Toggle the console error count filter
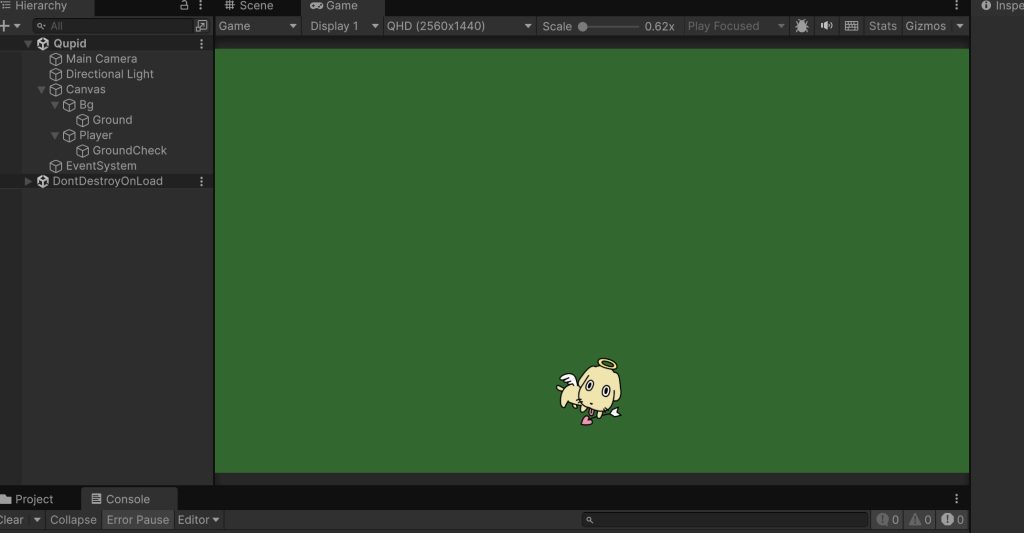The height and width of the screenshot is (533, 1024). point(954,520)
